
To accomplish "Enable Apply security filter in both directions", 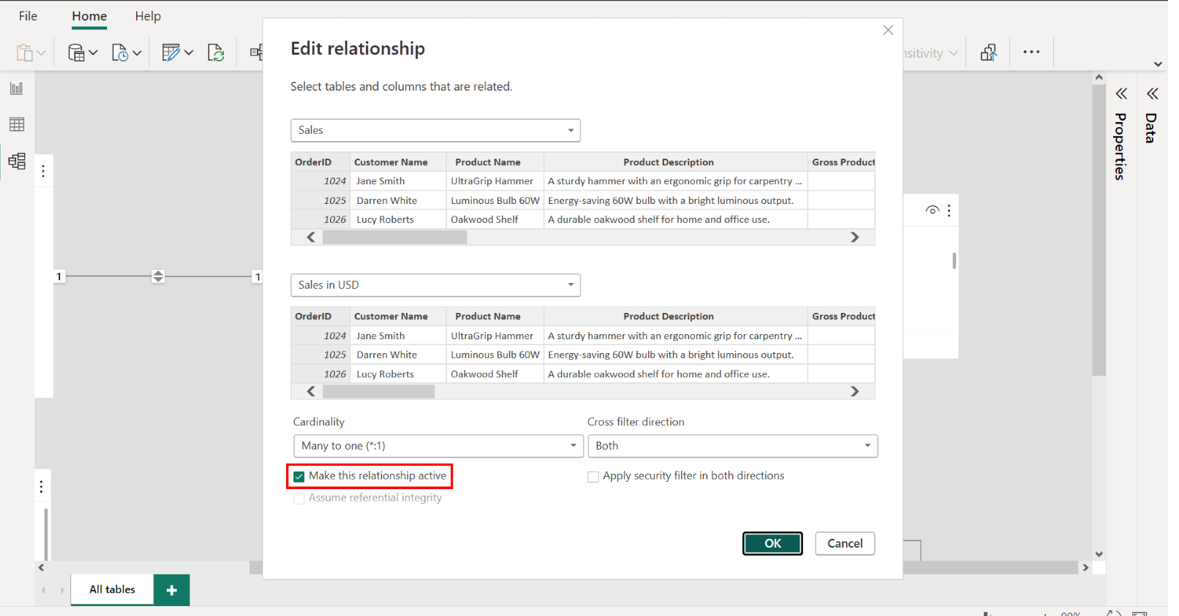I will point(593,477).
